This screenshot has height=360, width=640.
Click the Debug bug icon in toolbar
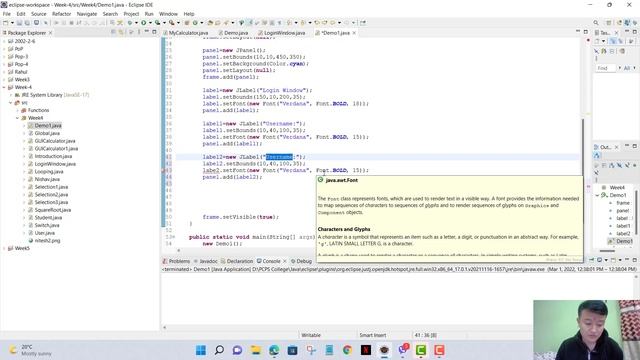[130, 23]
